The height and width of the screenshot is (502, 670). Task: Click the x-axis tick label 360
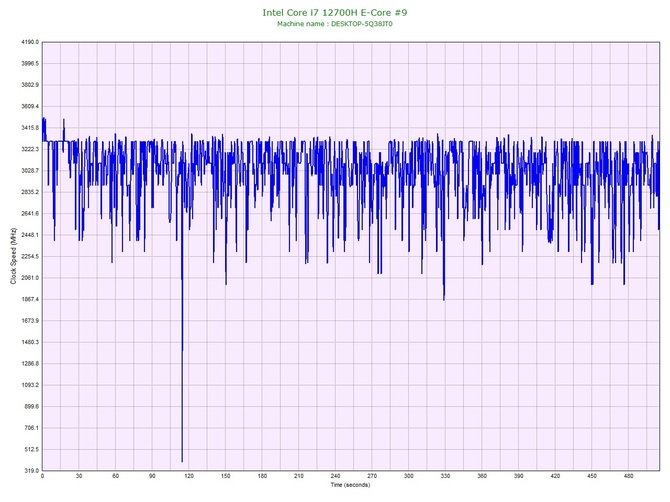point(482,476)
